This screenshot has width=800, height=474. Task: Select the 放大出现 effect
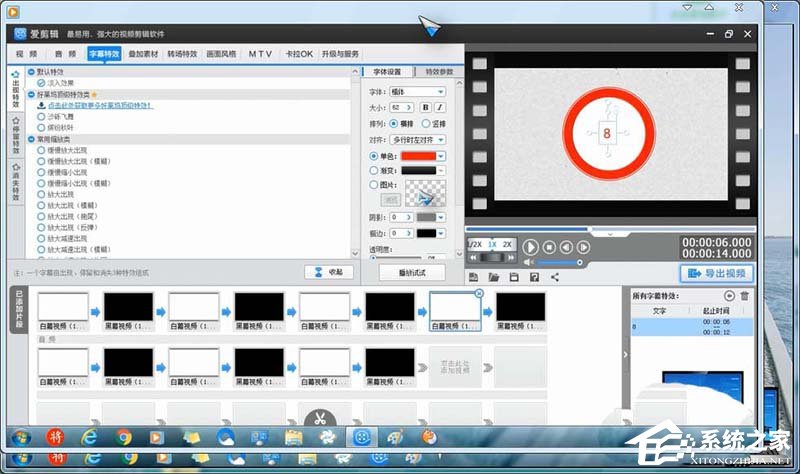56,194
